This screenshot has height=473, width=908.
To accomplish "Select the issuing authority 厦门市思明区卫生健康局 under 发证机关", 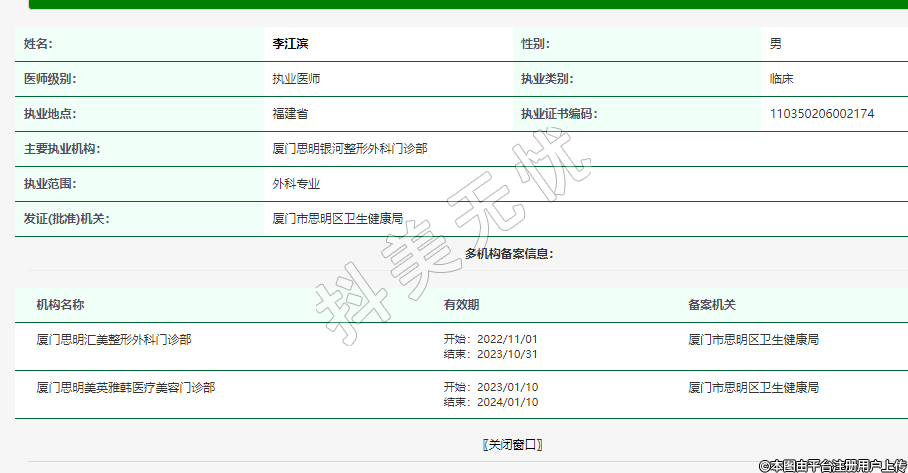I will [338, 219].
